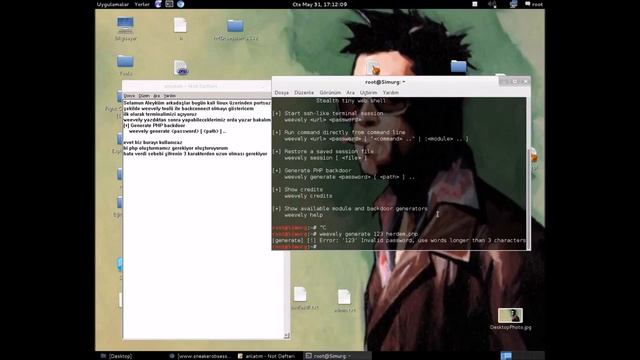The width and height of the screenshot is (640, 360).
Task: Click the 'Selamun Aleyküm arkadaşlar' line in notepad
Action: tap(197, 103)
